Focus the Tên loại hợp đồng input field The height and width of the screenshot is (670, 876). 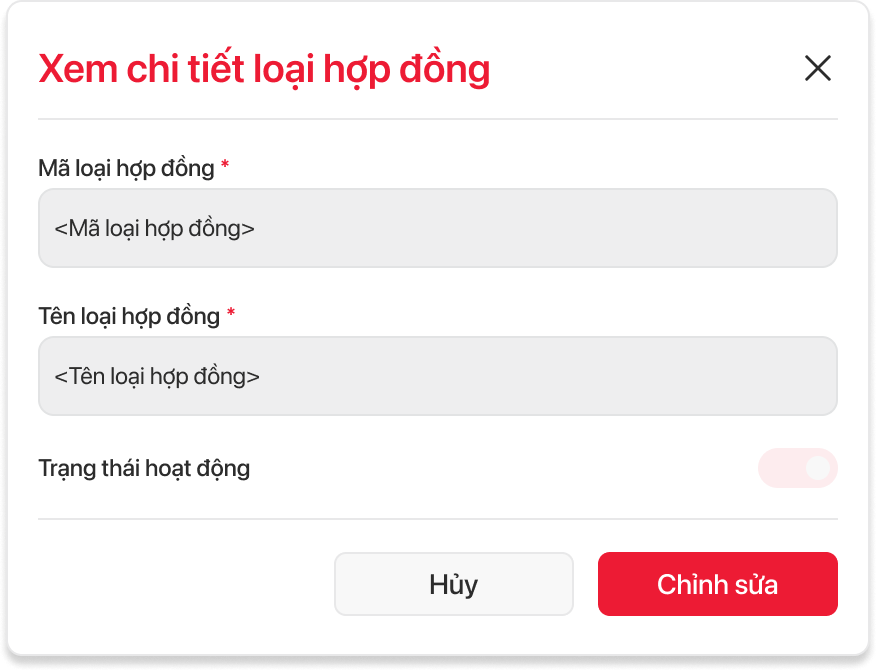coord(437,376)
